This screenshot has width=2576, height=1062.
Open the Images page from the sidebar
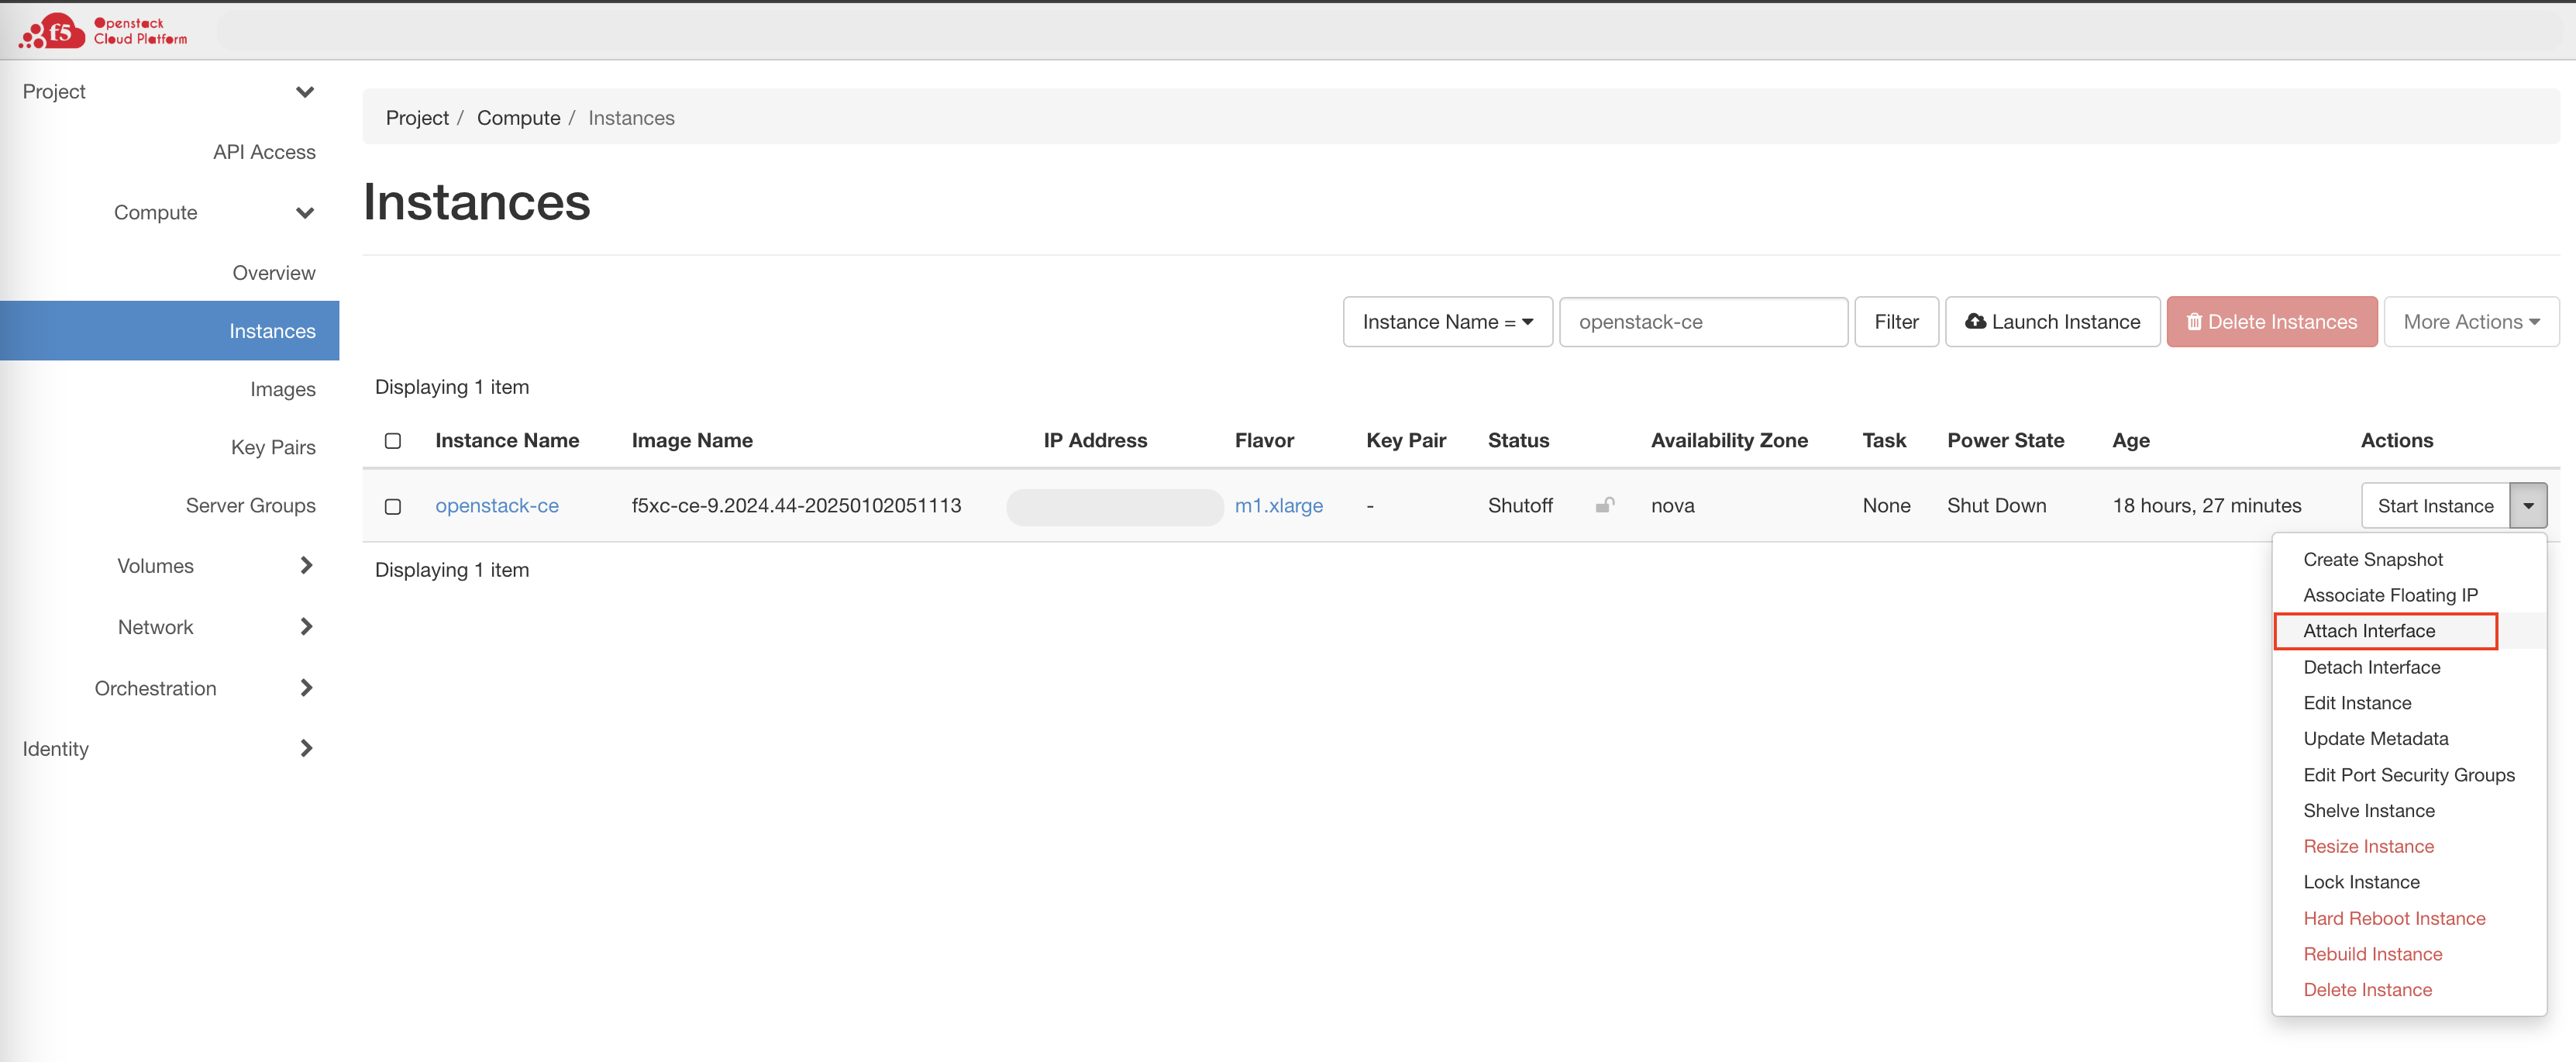[283, 389]
